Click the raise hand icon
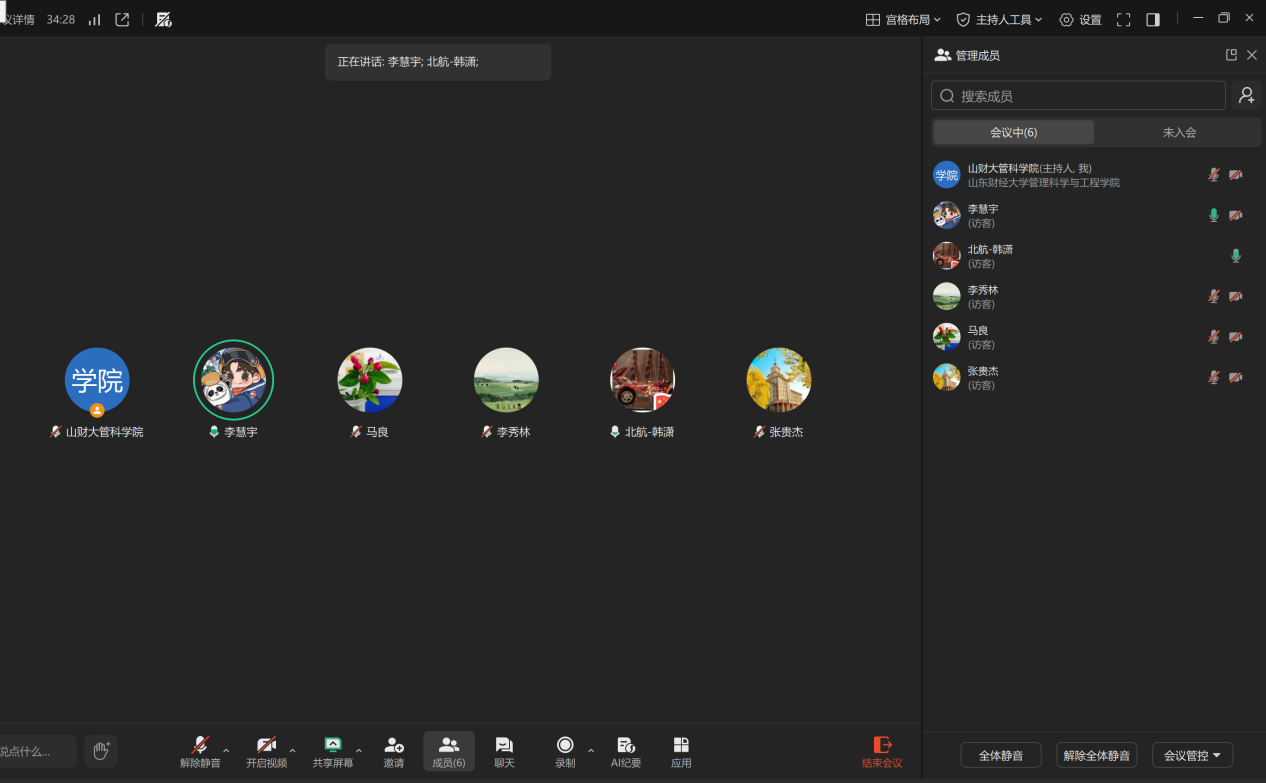 coord(100,751)
